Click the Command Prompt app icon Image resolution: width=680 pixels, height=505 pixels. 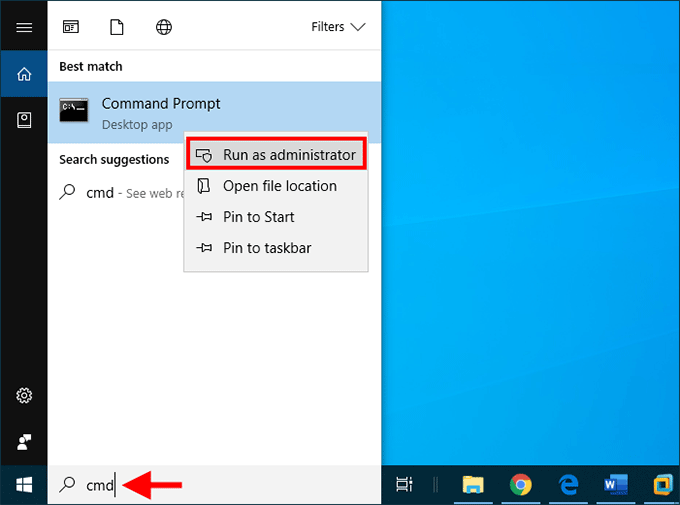pos(74,110)
